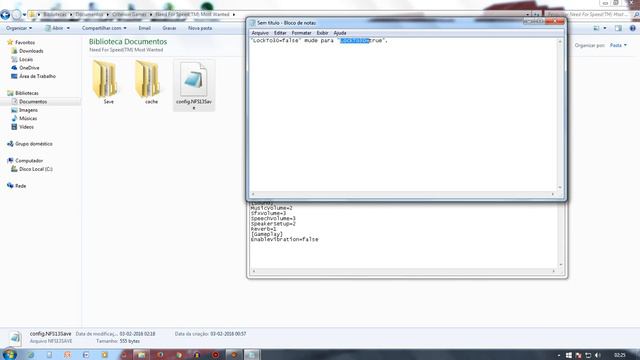The width and height of the screenshot is (640, 360).
Task: Select the config.NFS13Save file icon
Action: tap(193, 79)
